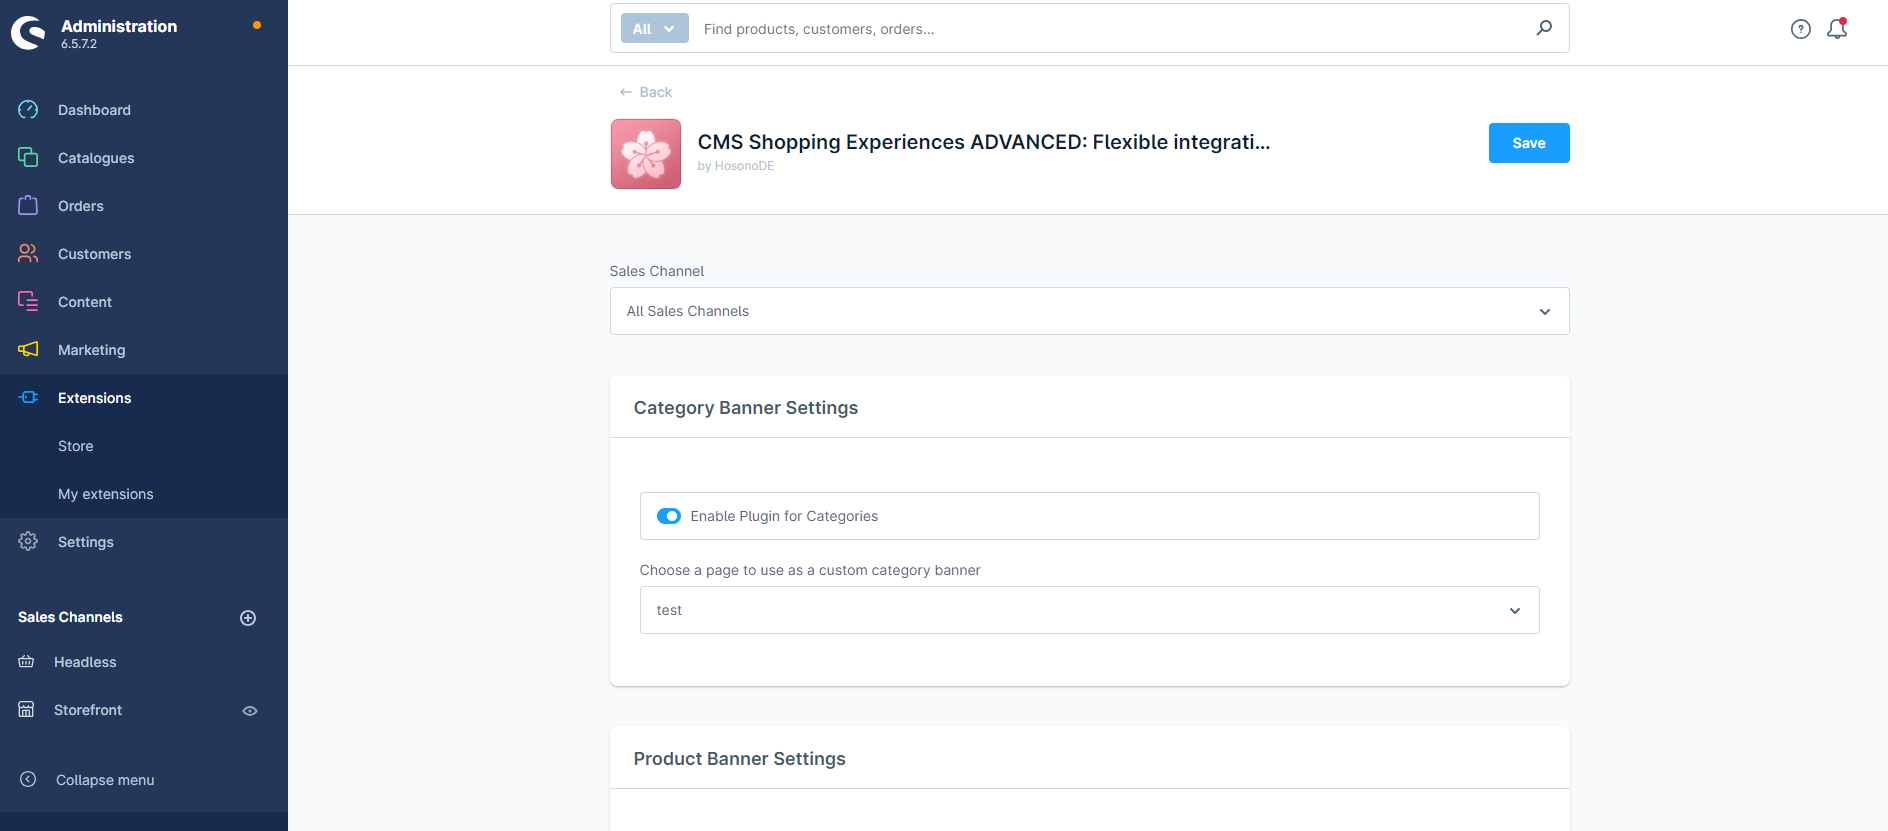The image size is (1888, 831).
Task: Click the by HosonoDE author text
Action: [x=736, y=166]
